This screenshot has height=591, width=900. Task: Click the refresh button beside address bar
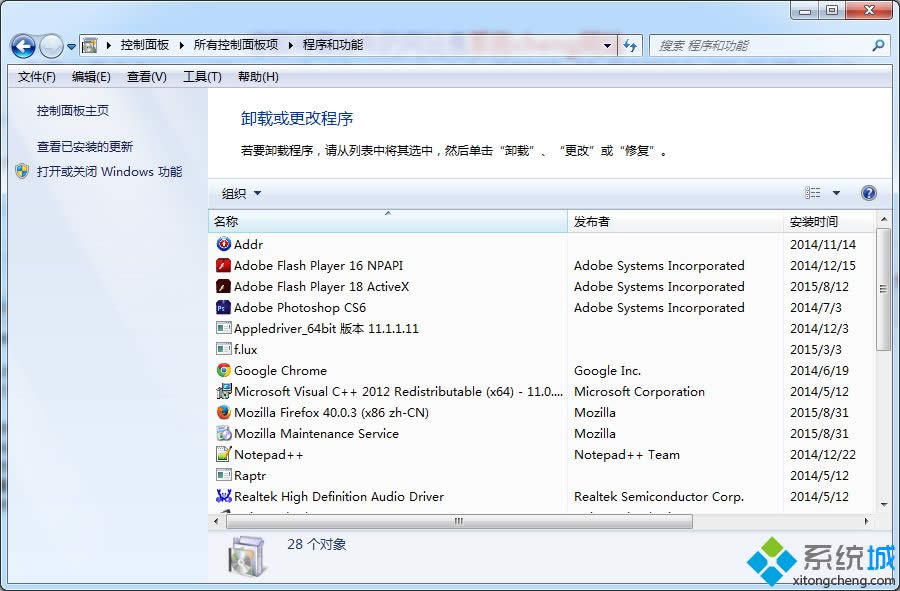coord(630,46)
